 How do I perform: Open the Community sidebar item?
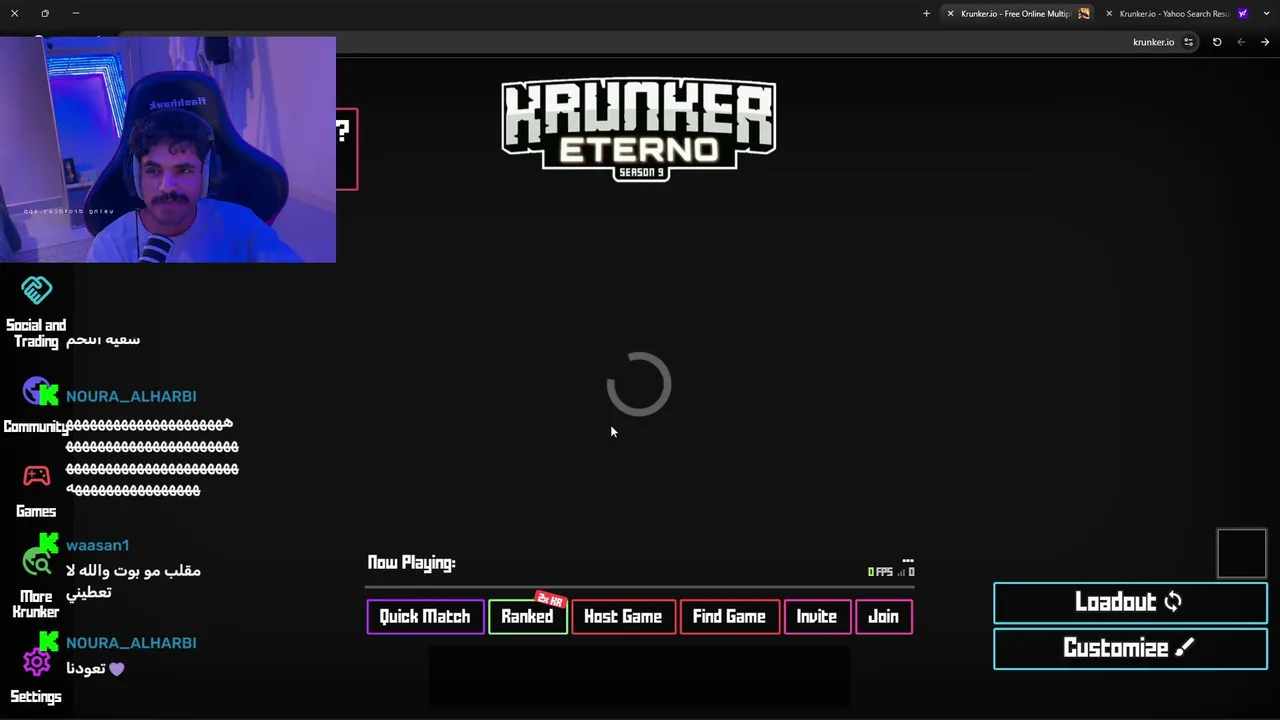pyautogui.click(x=36, y=406)
